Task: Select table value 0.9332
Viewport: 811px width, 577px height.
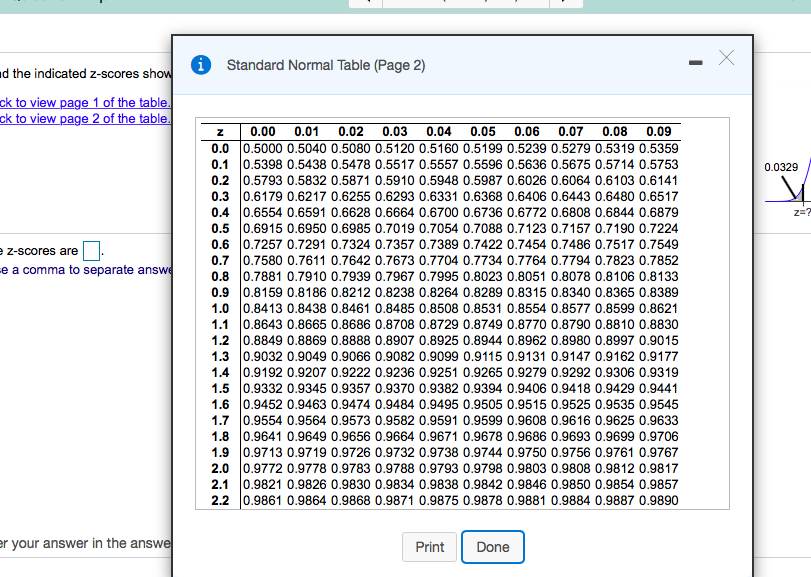Action: click(x=263, y=389)
